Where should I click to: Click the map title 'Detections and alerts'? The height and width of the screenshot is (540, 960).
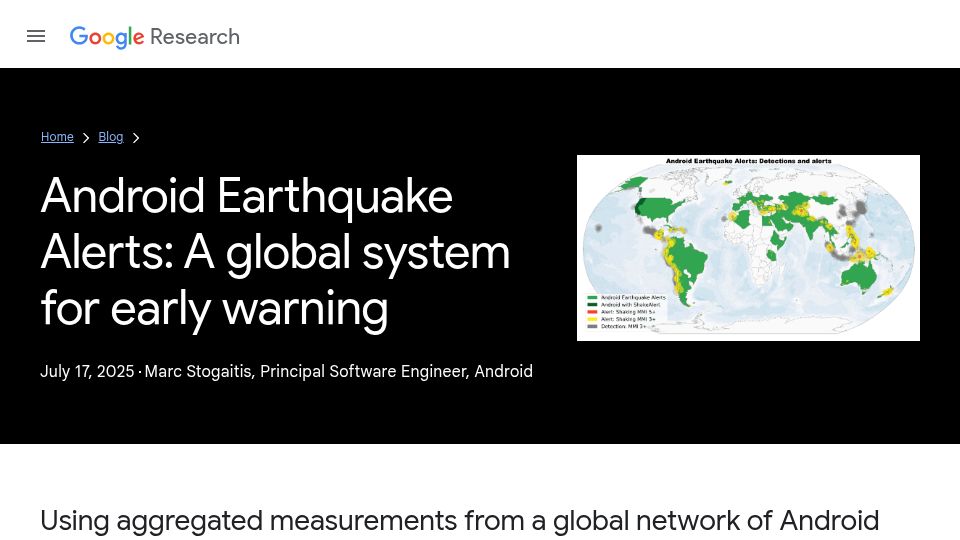(795, 161)
